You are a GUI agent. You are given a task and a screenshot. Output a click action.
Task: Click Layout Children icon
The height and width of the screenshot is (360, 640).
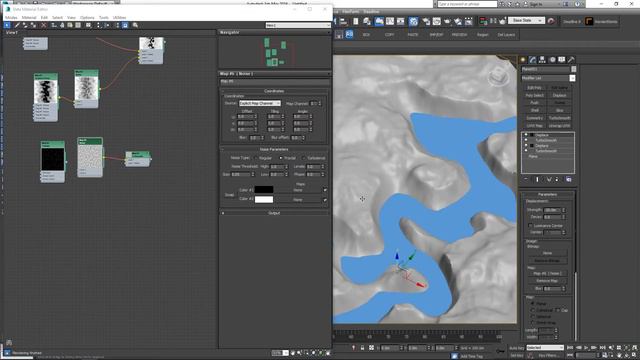click(x=107, y=25)
